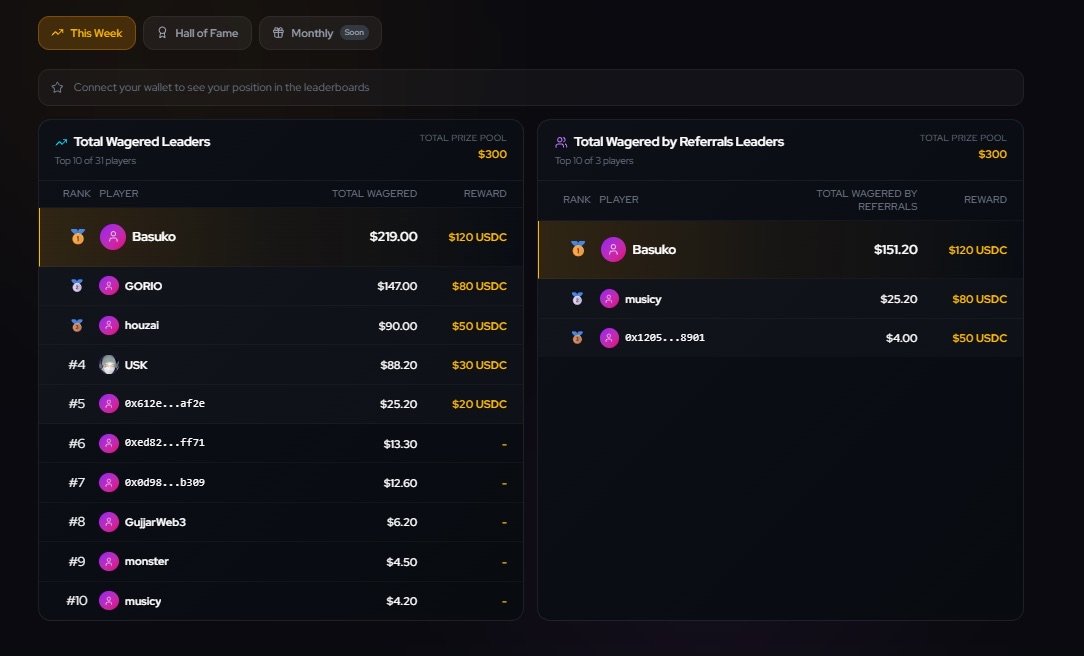Click the $151.20 referrals wagered amount
The image size is (1084, 656).
[x=895, y=250]
